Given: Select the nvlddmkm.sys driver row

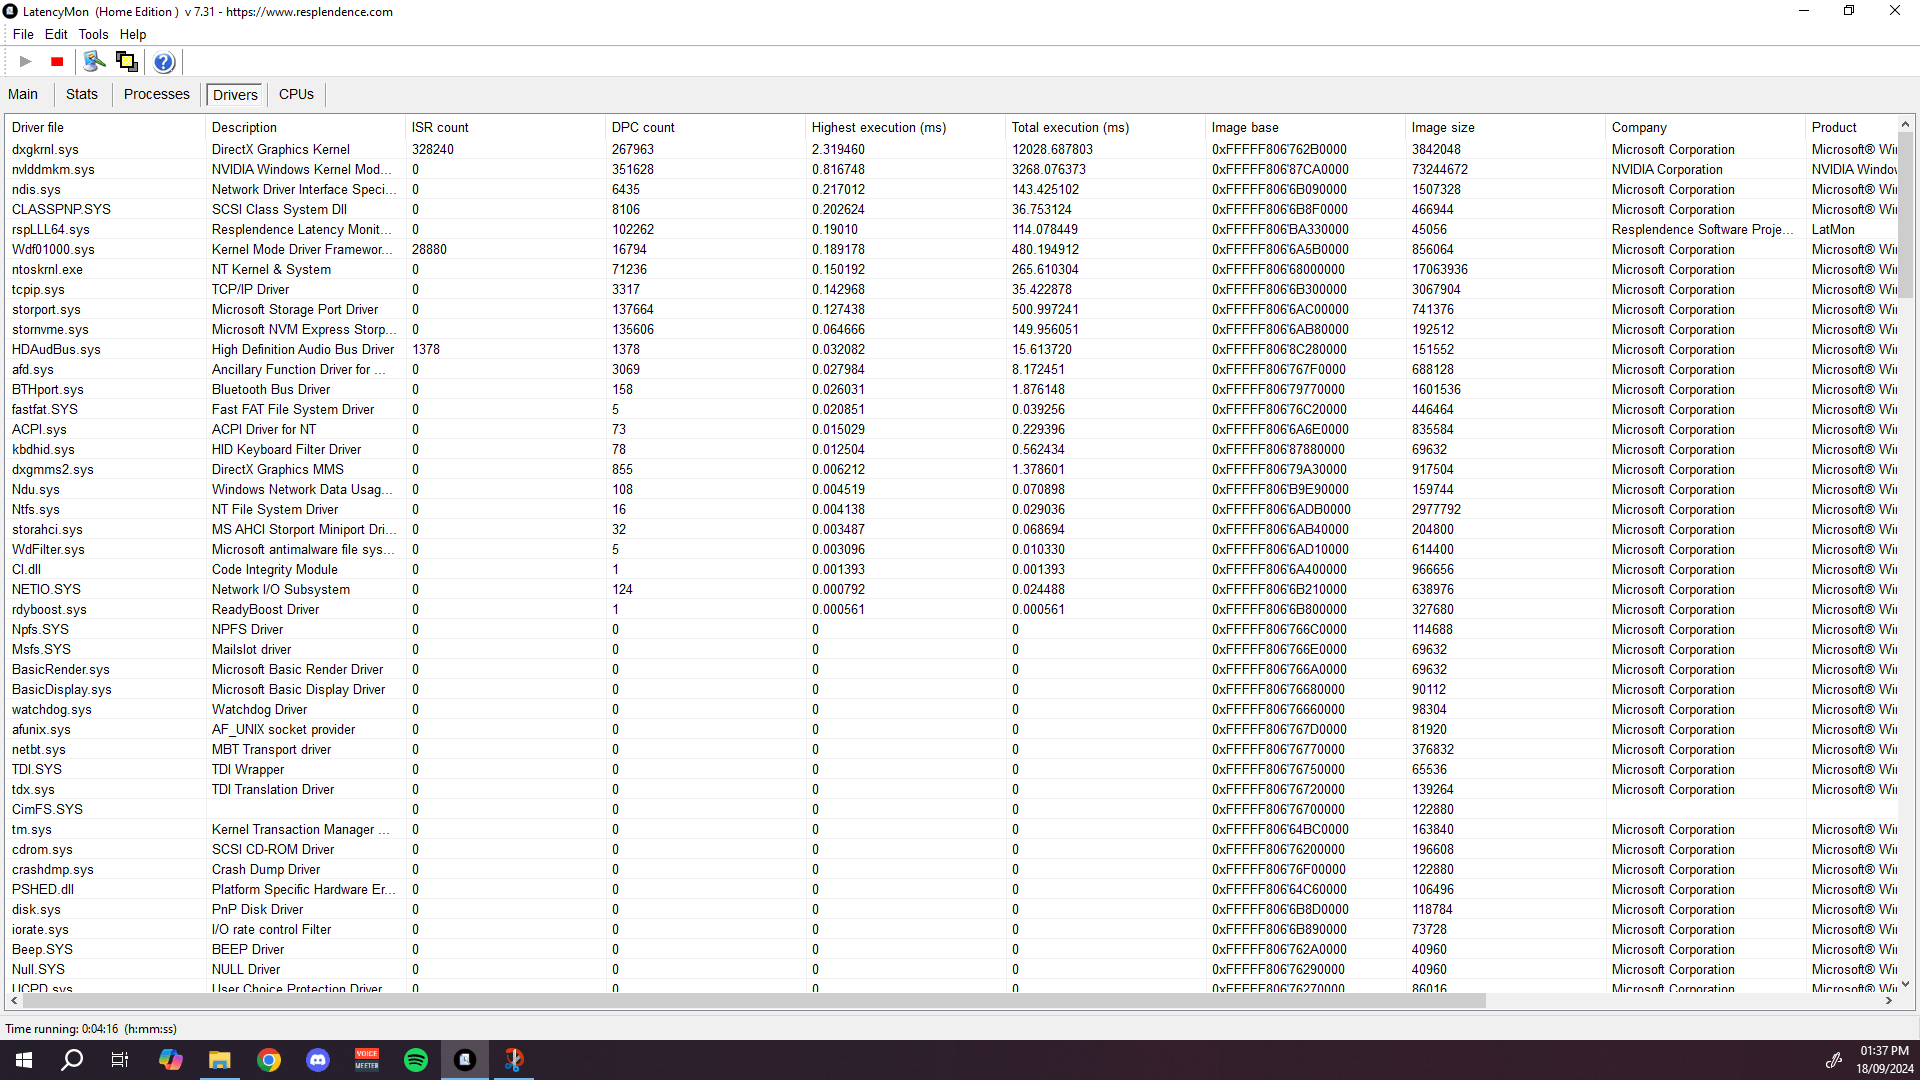Looking at the screenshot, I should pyautogui.click(x=53, y=169).
